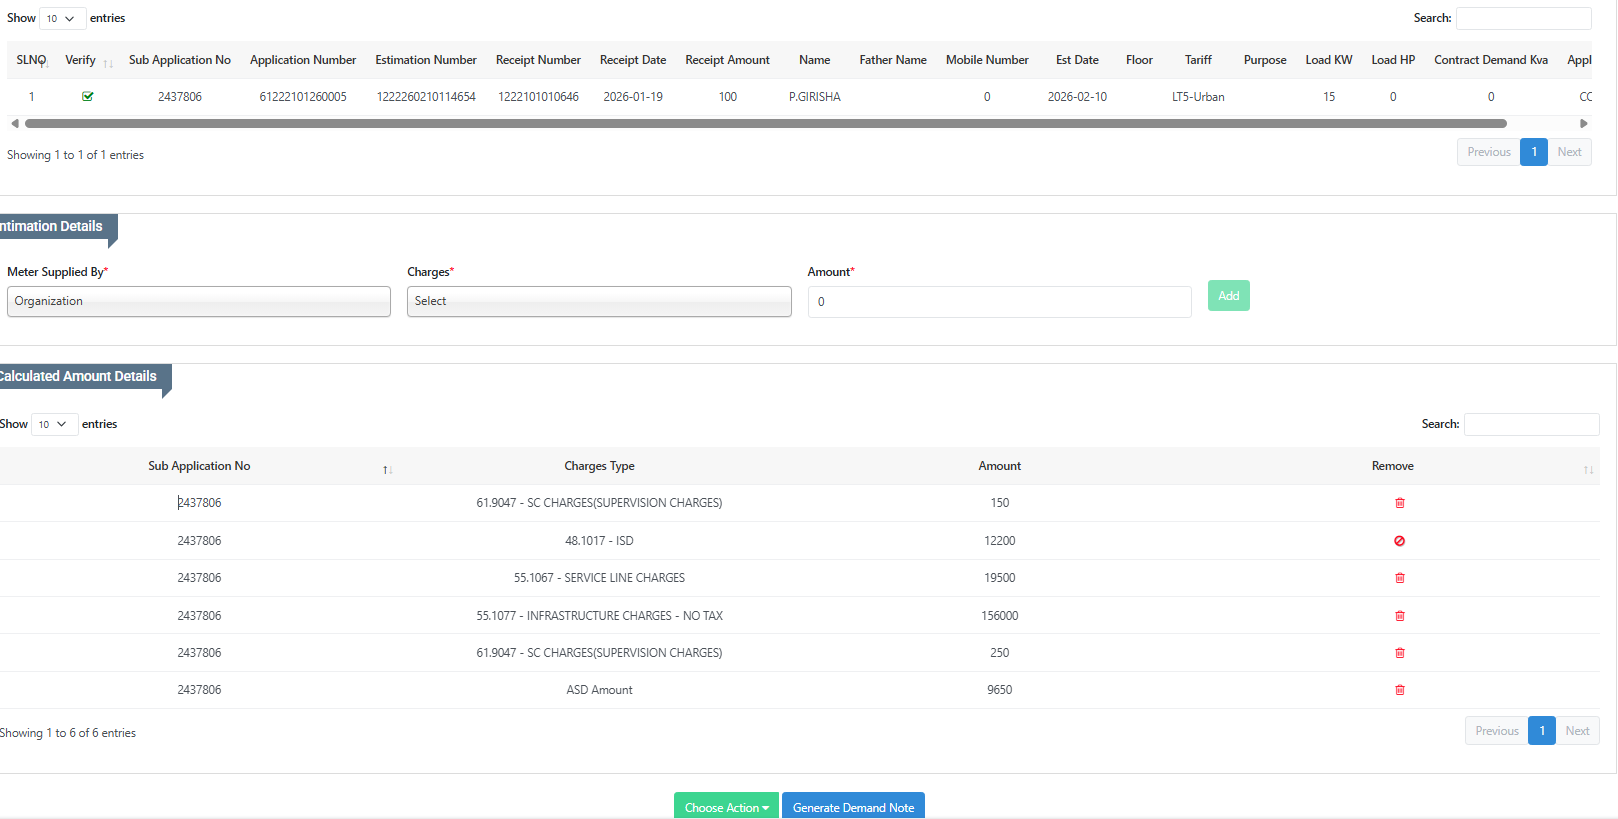
Task: Open Calculated Amount entries-per-page dropdown
Action: click(x=54, y=425)
